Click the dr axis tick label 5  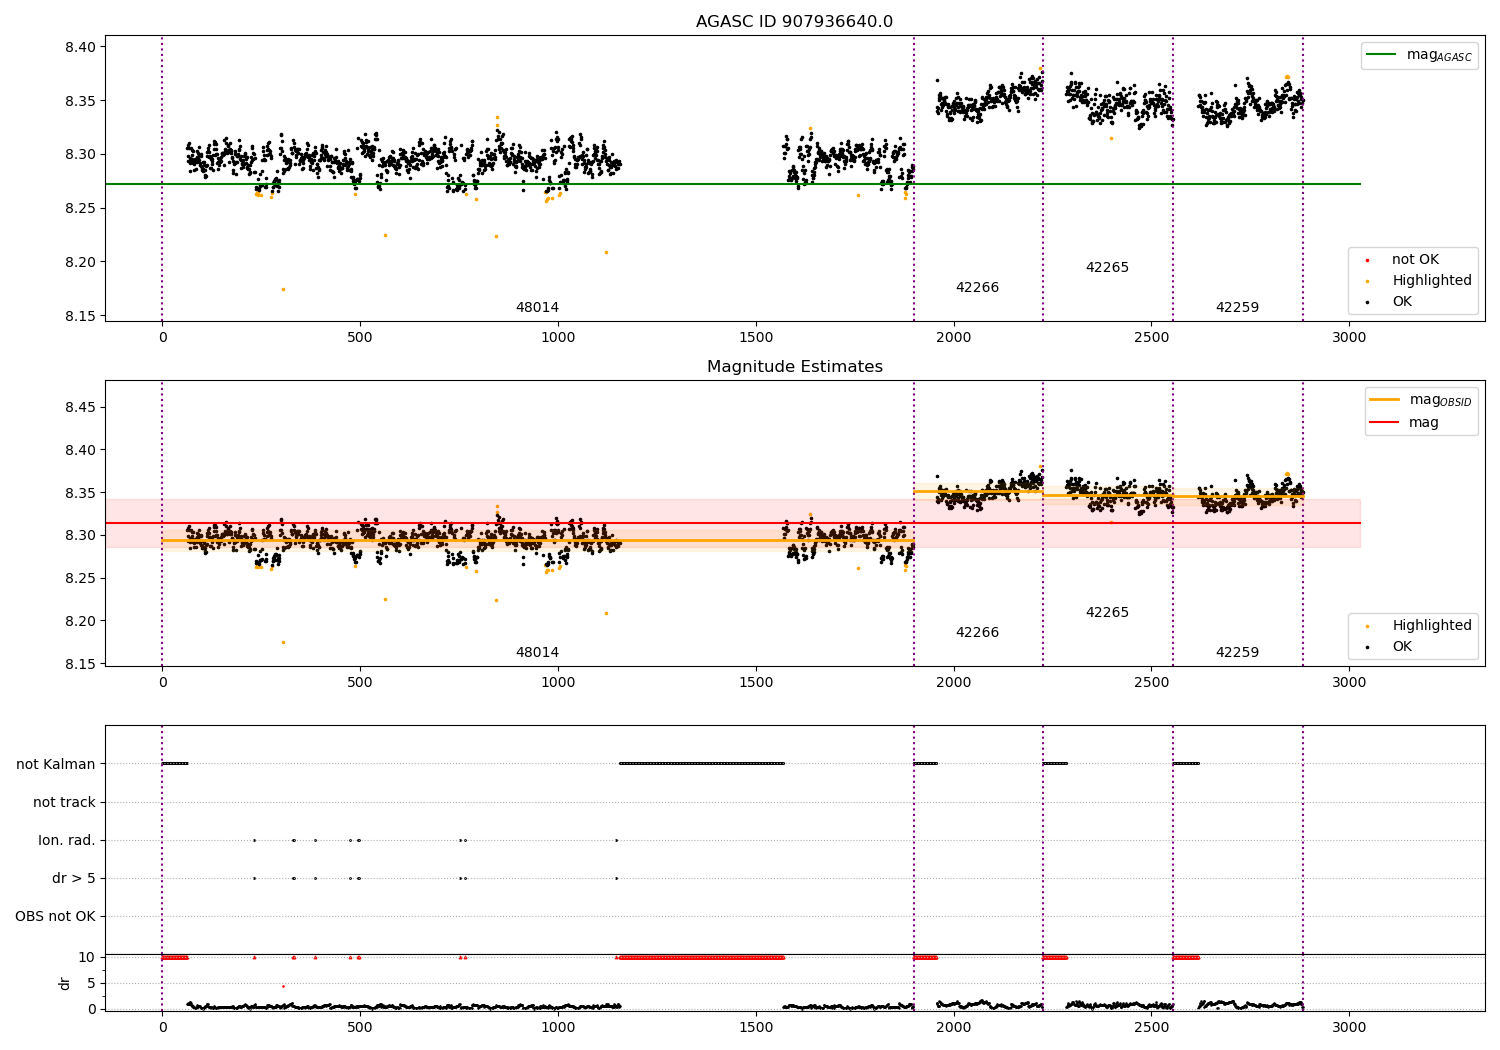pyautogui.click(x=92, y=984)
